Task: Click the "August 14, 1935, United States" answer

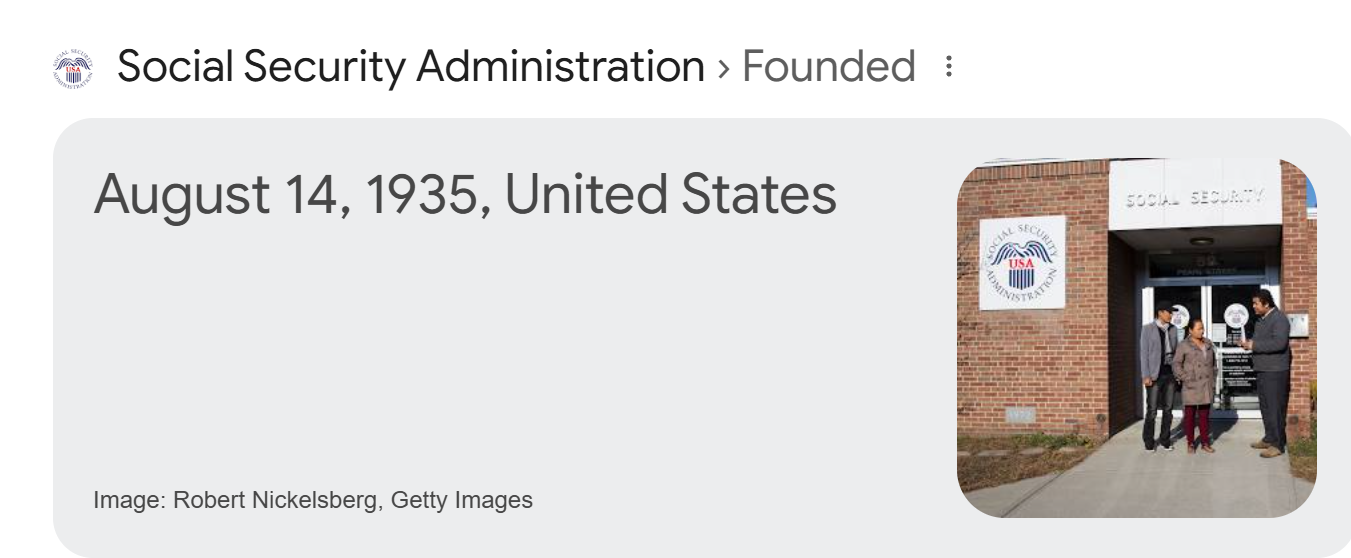Action: [465, 195]
